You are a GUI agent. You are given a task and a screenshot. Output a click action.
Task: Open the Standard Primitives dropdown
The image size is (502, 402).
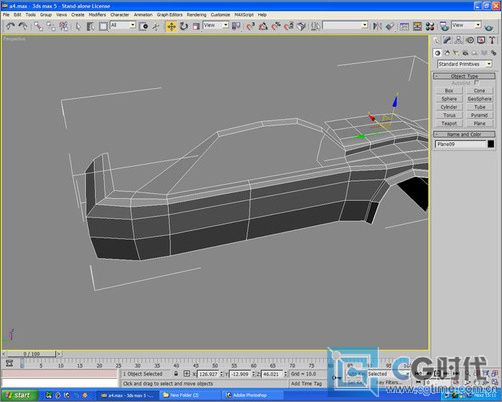pos(465,64)
